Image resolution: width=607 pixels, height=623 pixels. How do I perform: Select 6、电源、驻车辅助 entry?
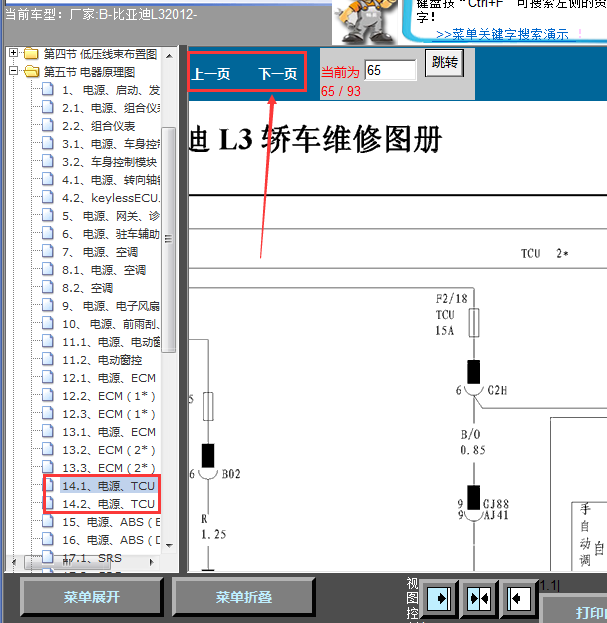111,234
